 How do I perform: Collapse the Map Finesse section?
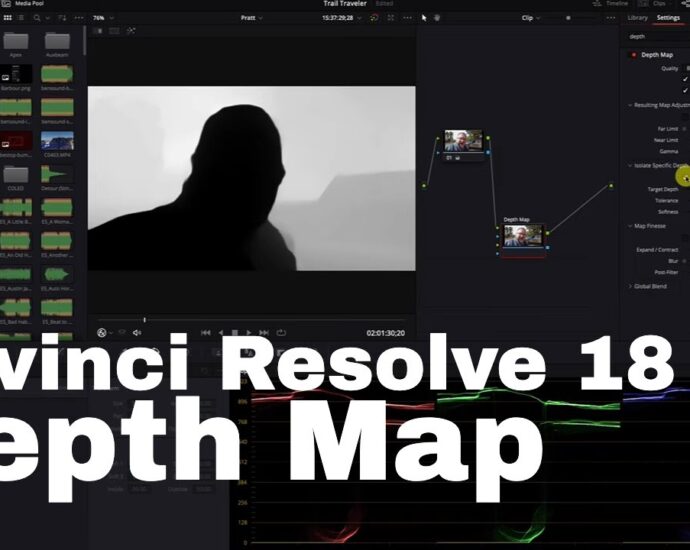(630, 225)
